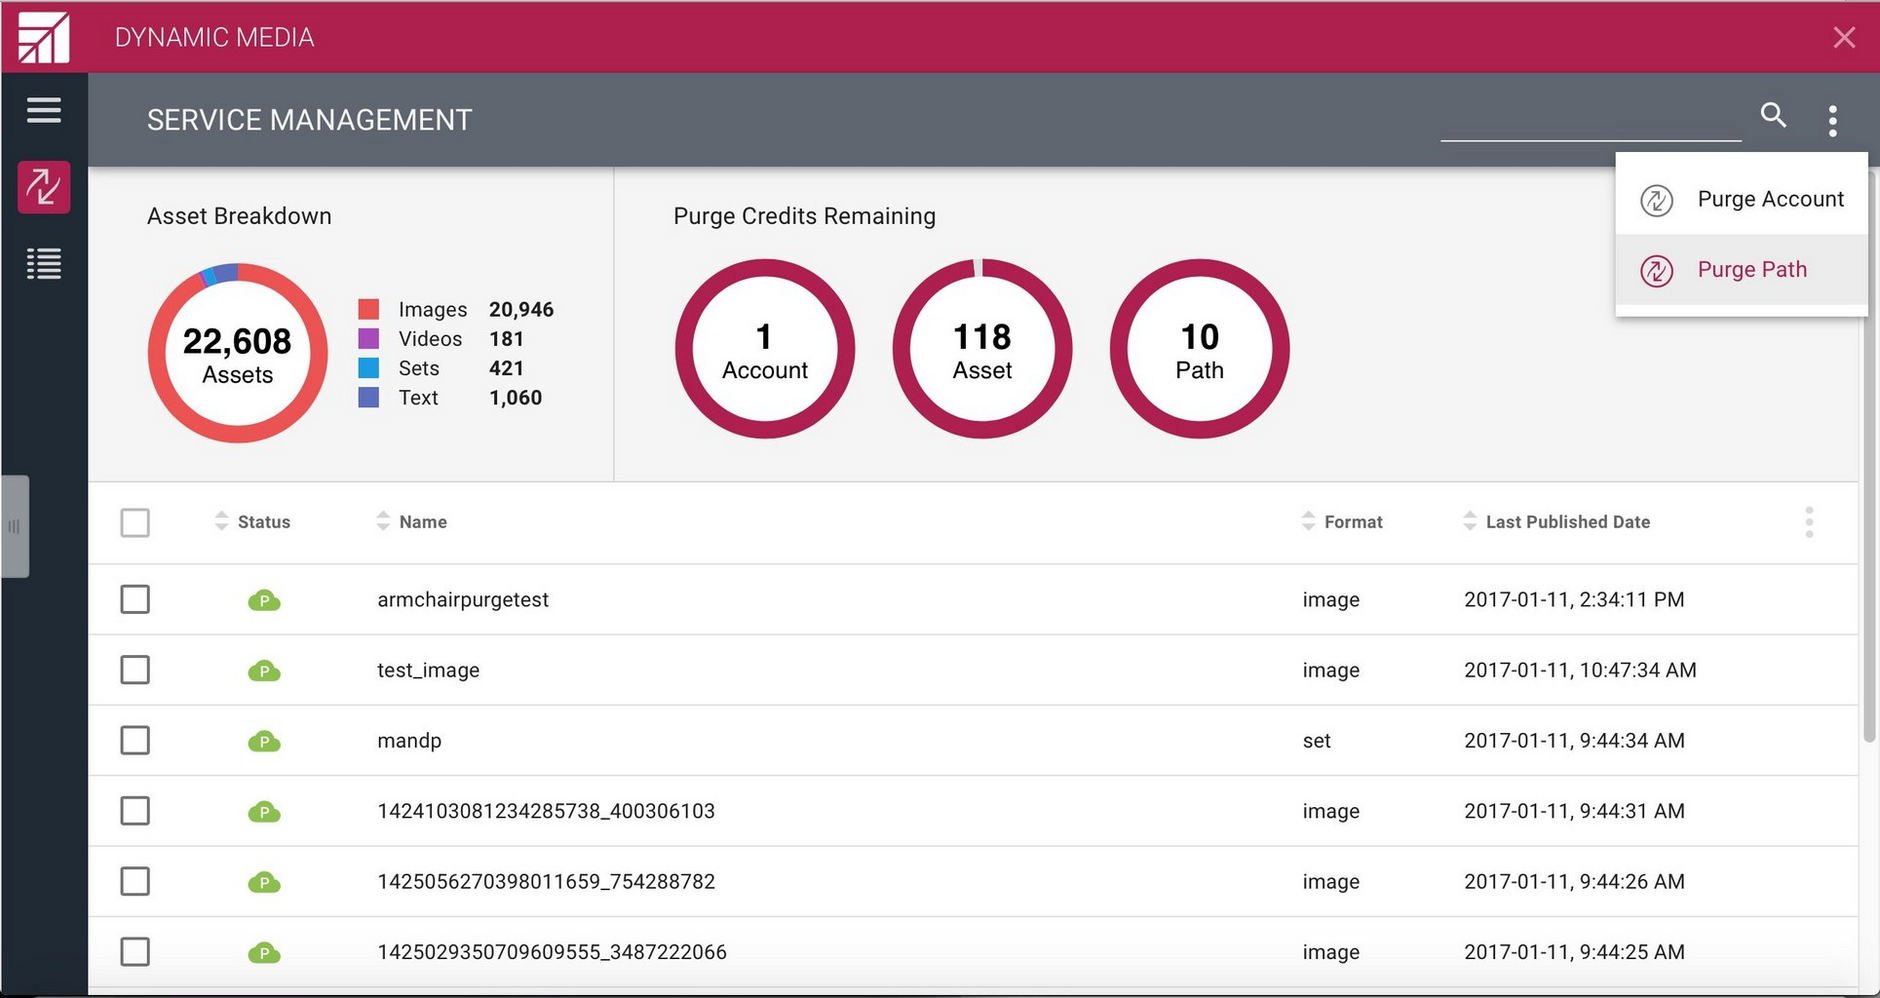
Task: Check the 1425056270398011659_754288782 row checkbox
Action: click(135, 881)
